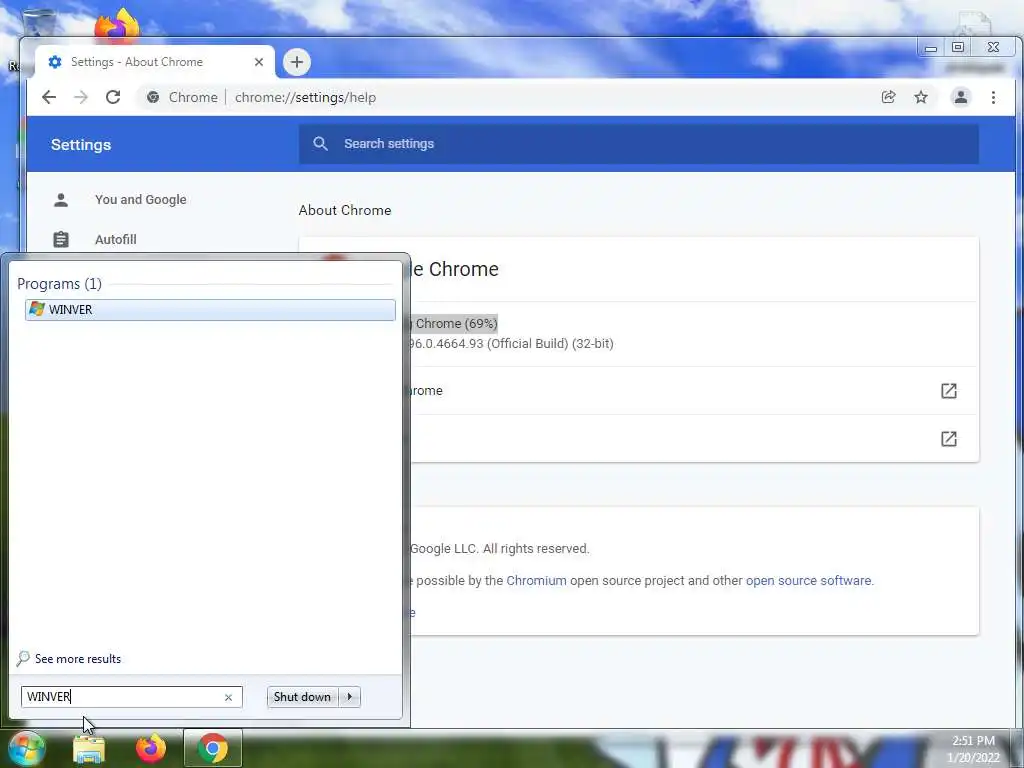
Task: Open the Autofill settings section
Action: coord(116,240)
